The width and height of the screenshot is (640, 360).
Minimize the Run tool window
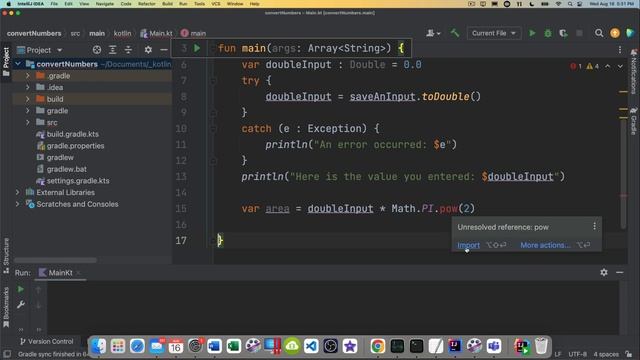point(620,272)
